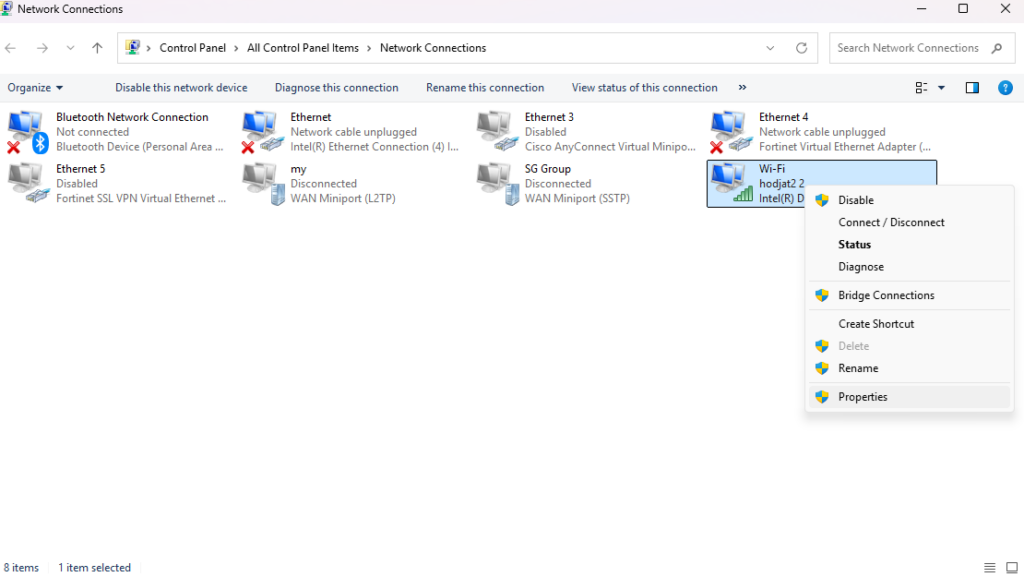Select the 'my' L2TP VPN connection icon
The image size is (1024, 577).
(x=262, y=184)
